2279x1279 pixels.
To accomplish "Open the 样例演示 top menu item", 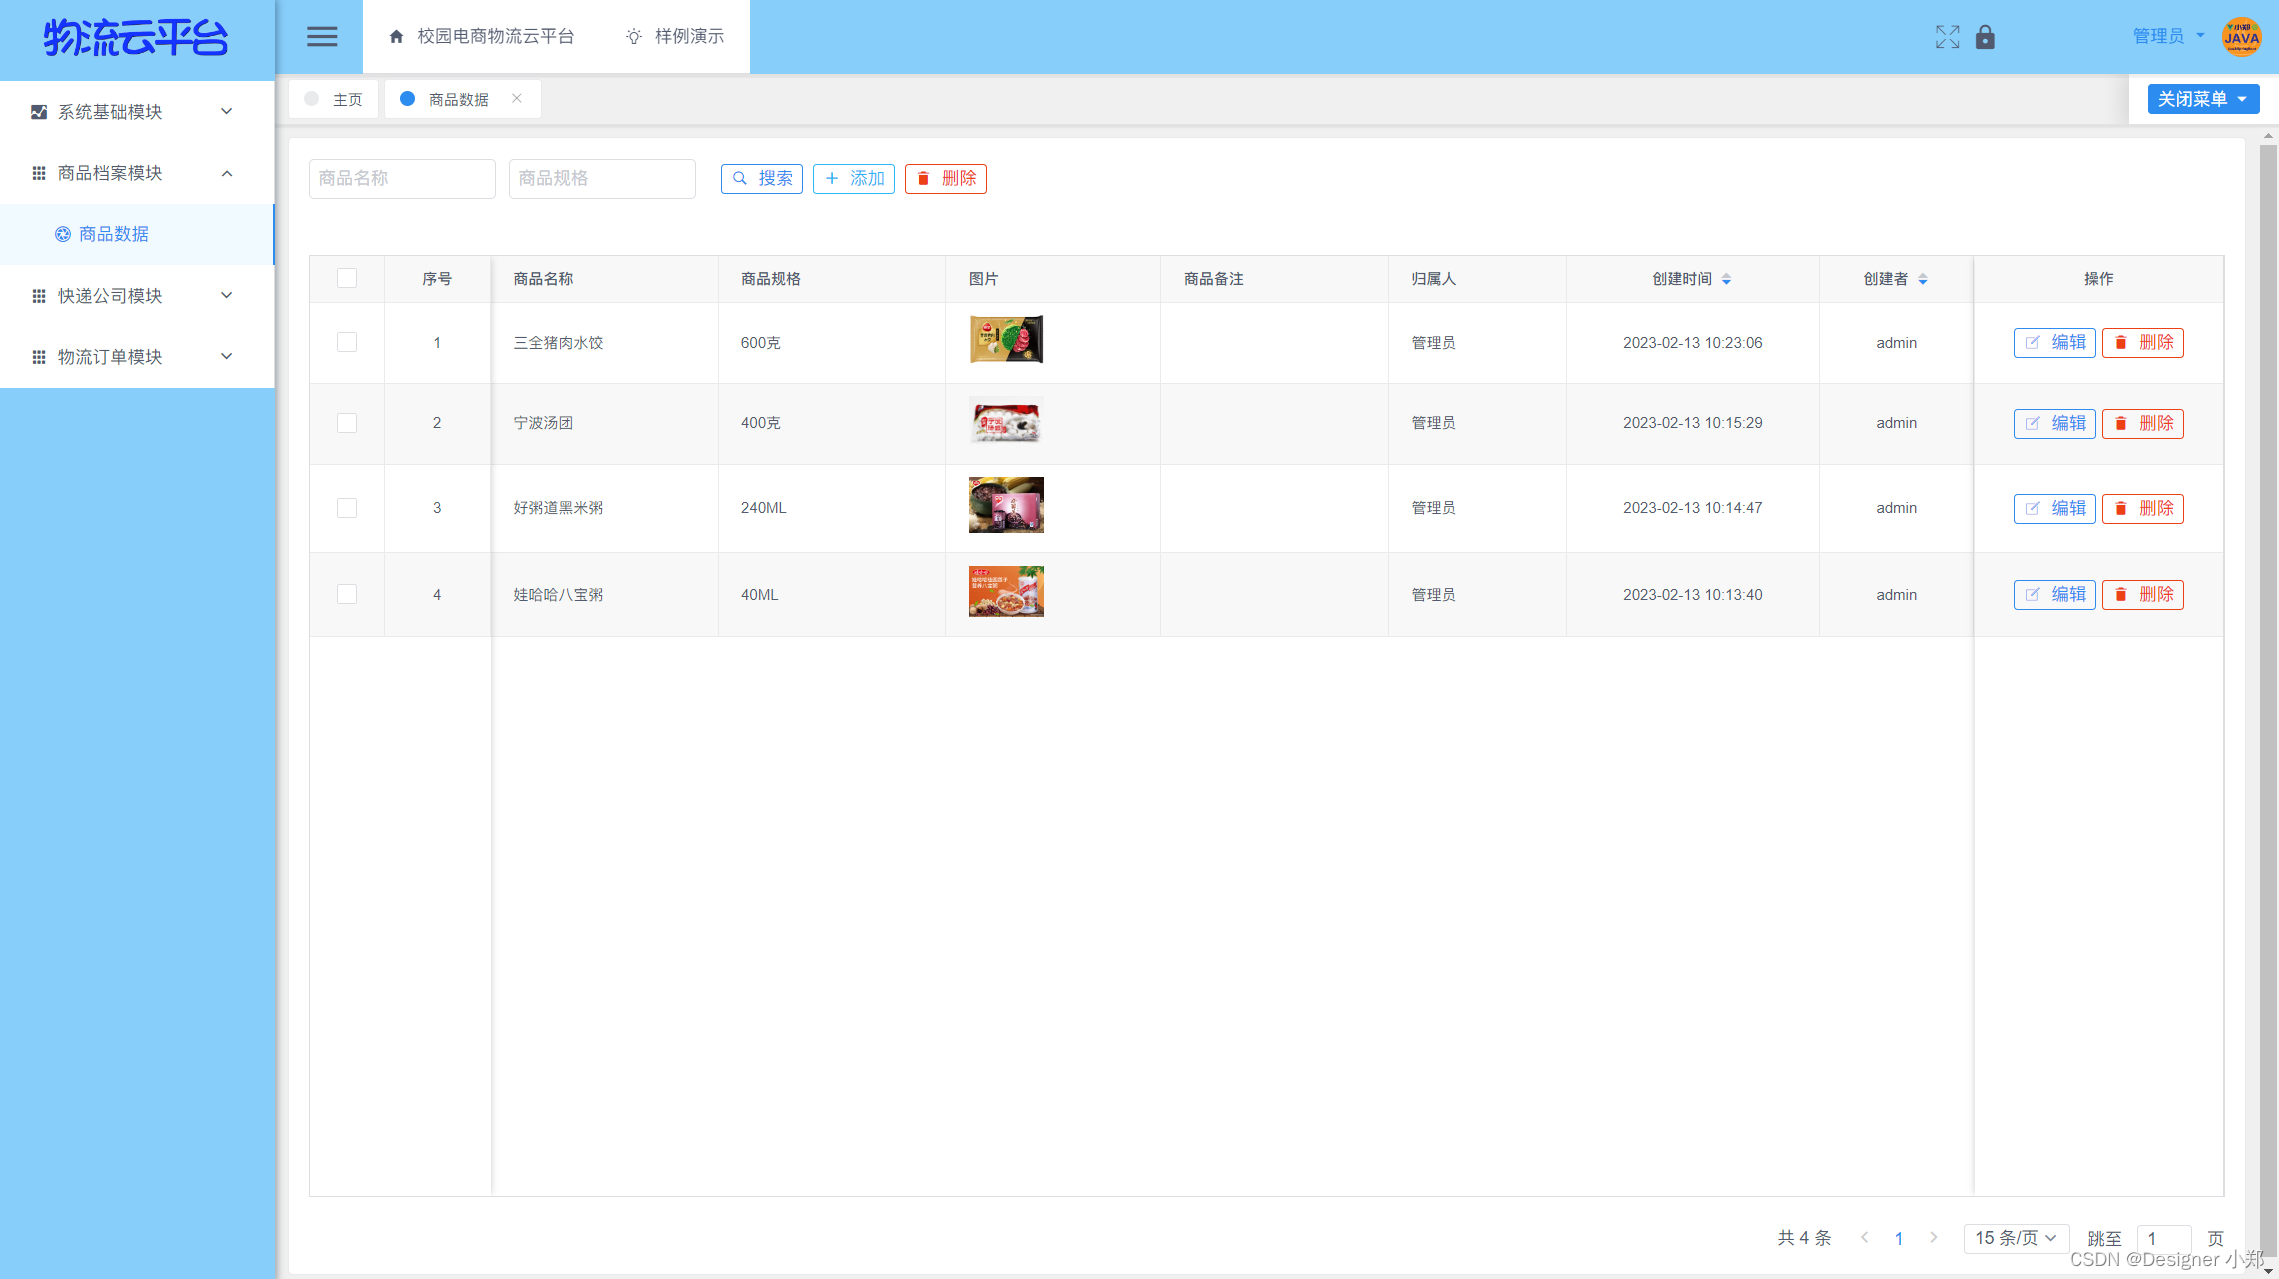I will (675, 37).
